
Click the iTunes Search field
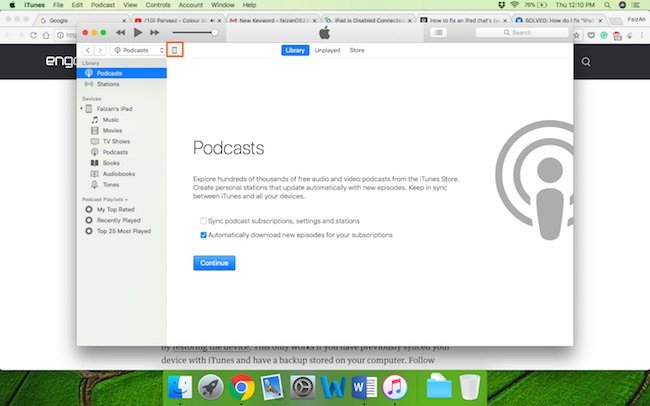pos(522,32)
